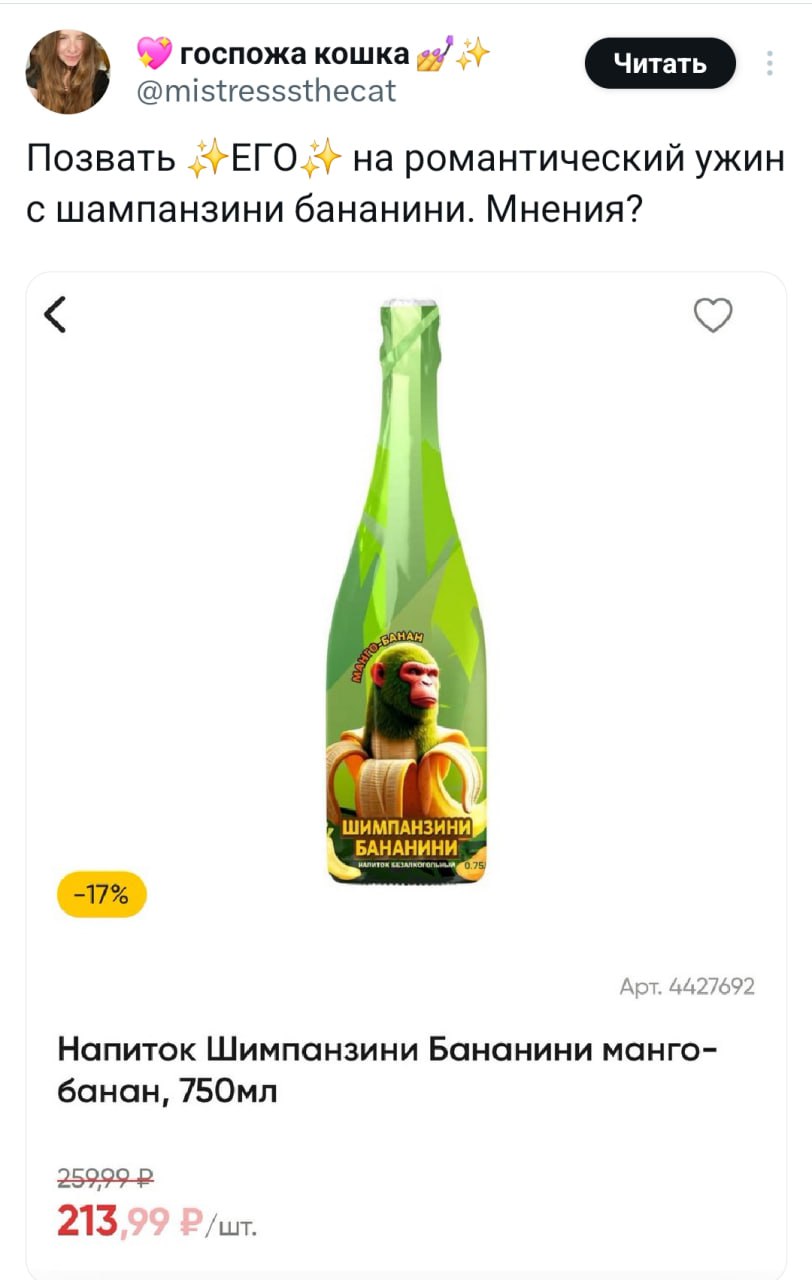The width and height of the screenshot is (812, 1280).
Task: Click the pink heart emoji in the name
Action: point(154,54)
